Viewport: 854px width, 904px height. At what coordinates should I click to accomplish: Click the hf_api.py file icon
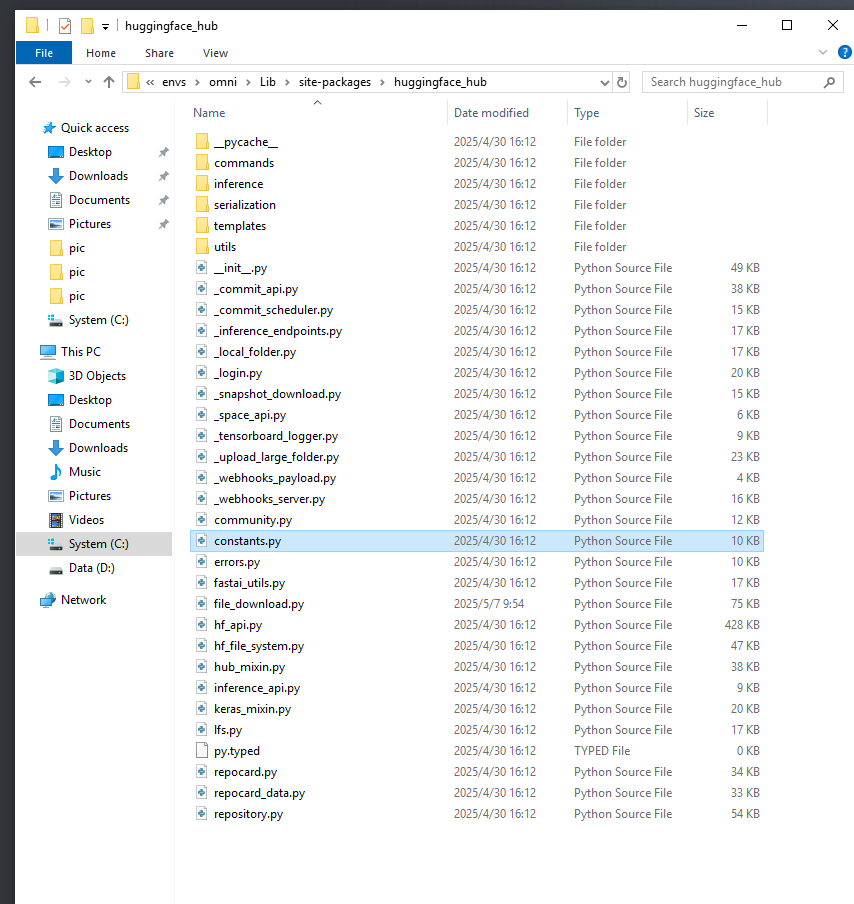tap(202, 625)
